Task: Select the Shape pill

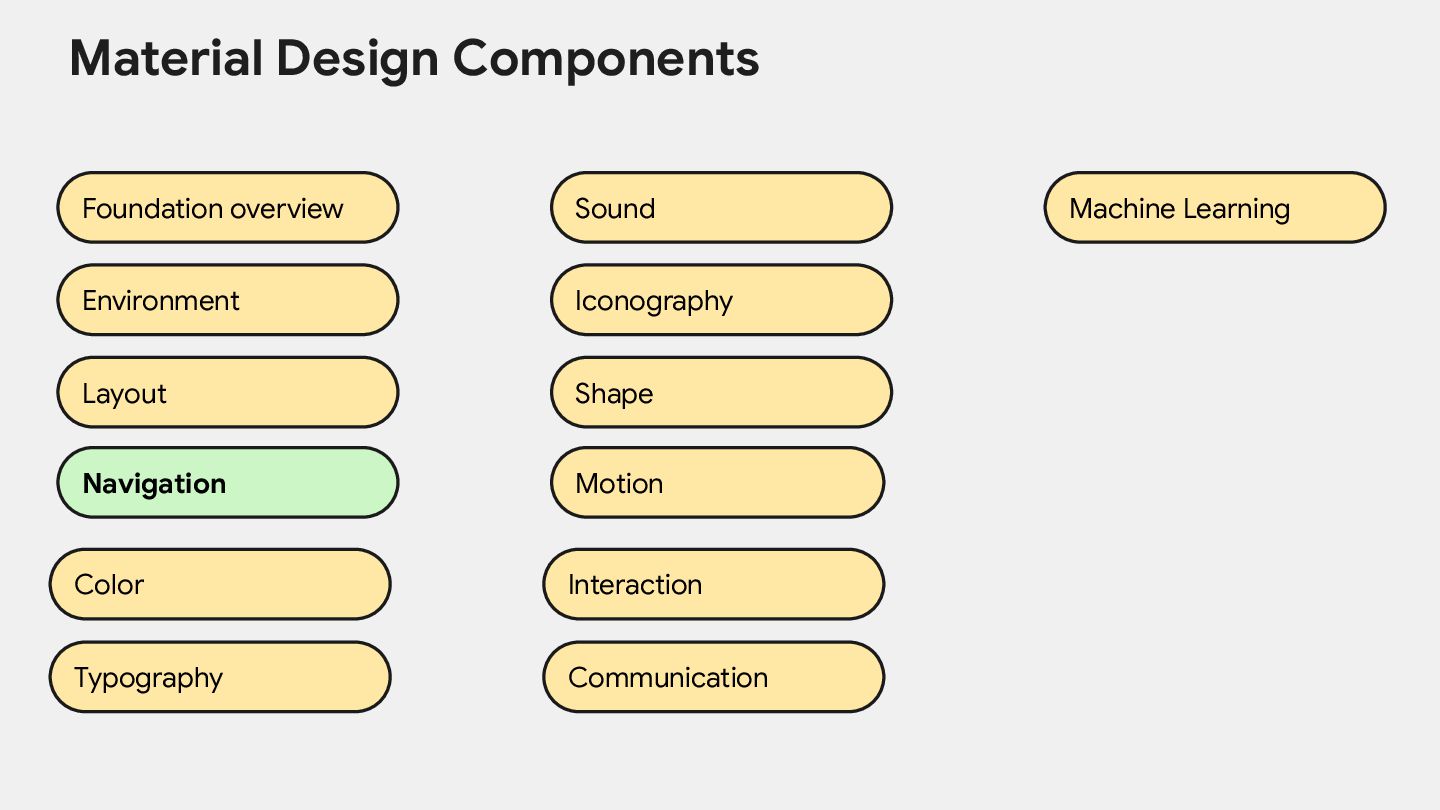Action: pos(721,392)
